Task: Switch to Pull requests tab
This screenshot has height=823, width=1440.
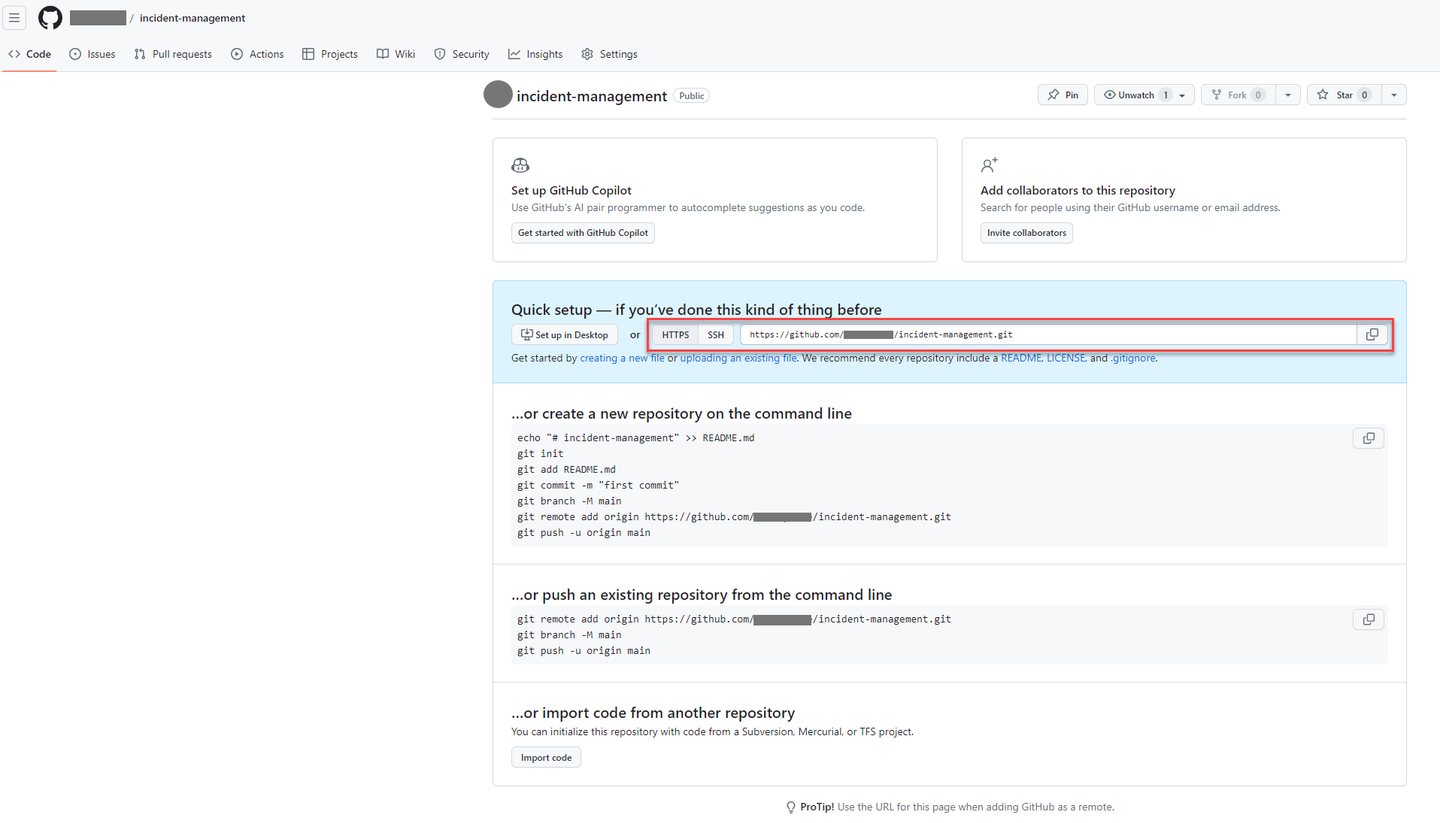Action: point(173,54)
